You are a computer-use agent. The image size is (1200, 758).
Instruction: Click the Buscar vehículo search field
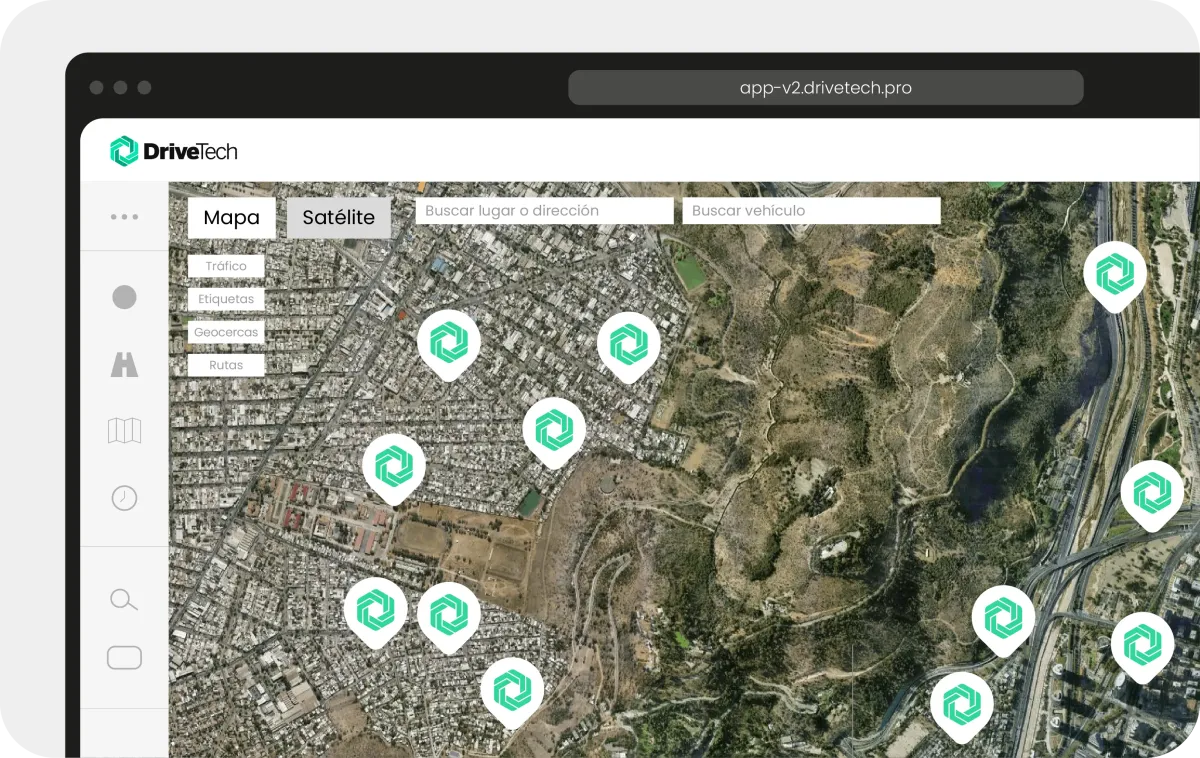[x=811, y=211]
